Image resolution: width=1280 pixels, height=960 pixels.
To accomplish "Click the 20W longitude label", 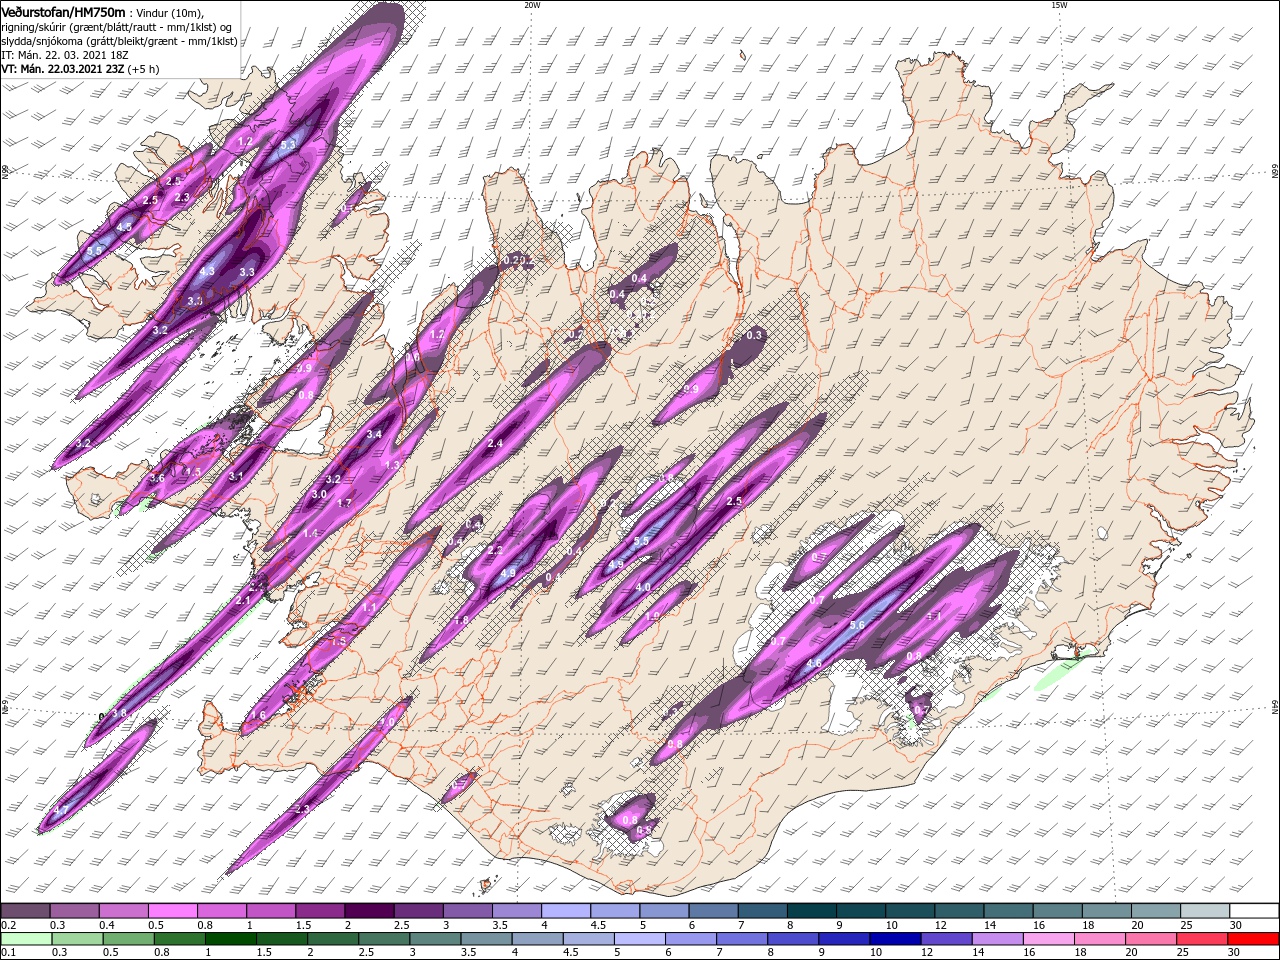I will pos(532,4).
